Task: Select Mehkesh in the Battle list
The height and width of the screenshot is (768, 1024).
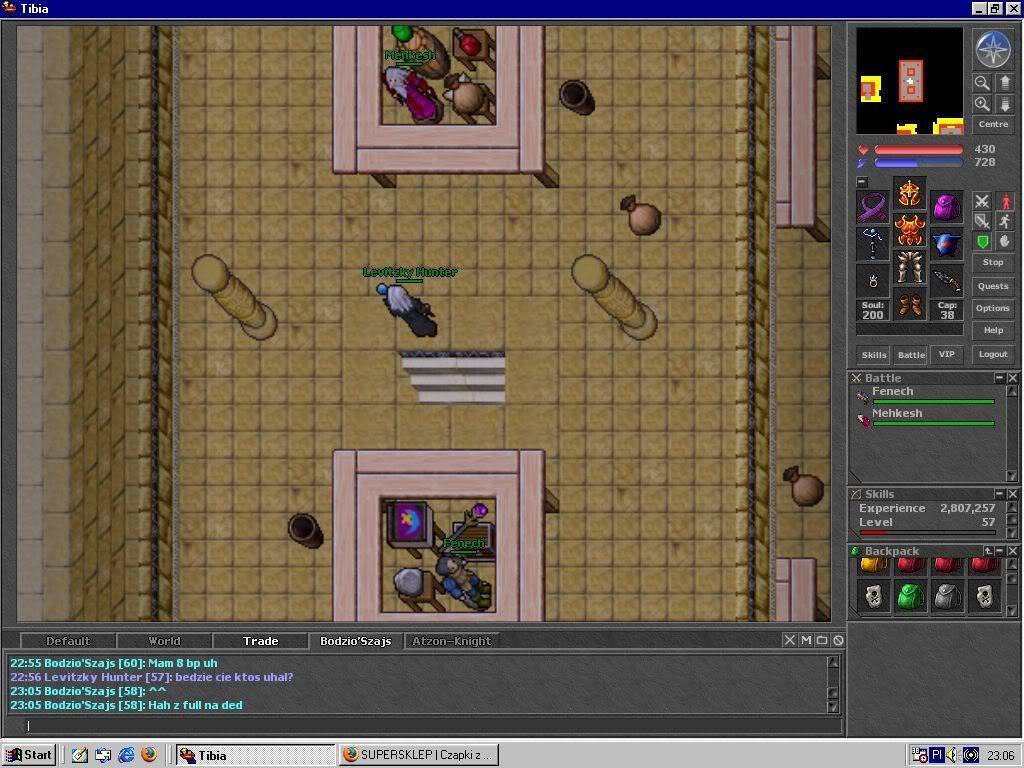Action: coord(927,417)
